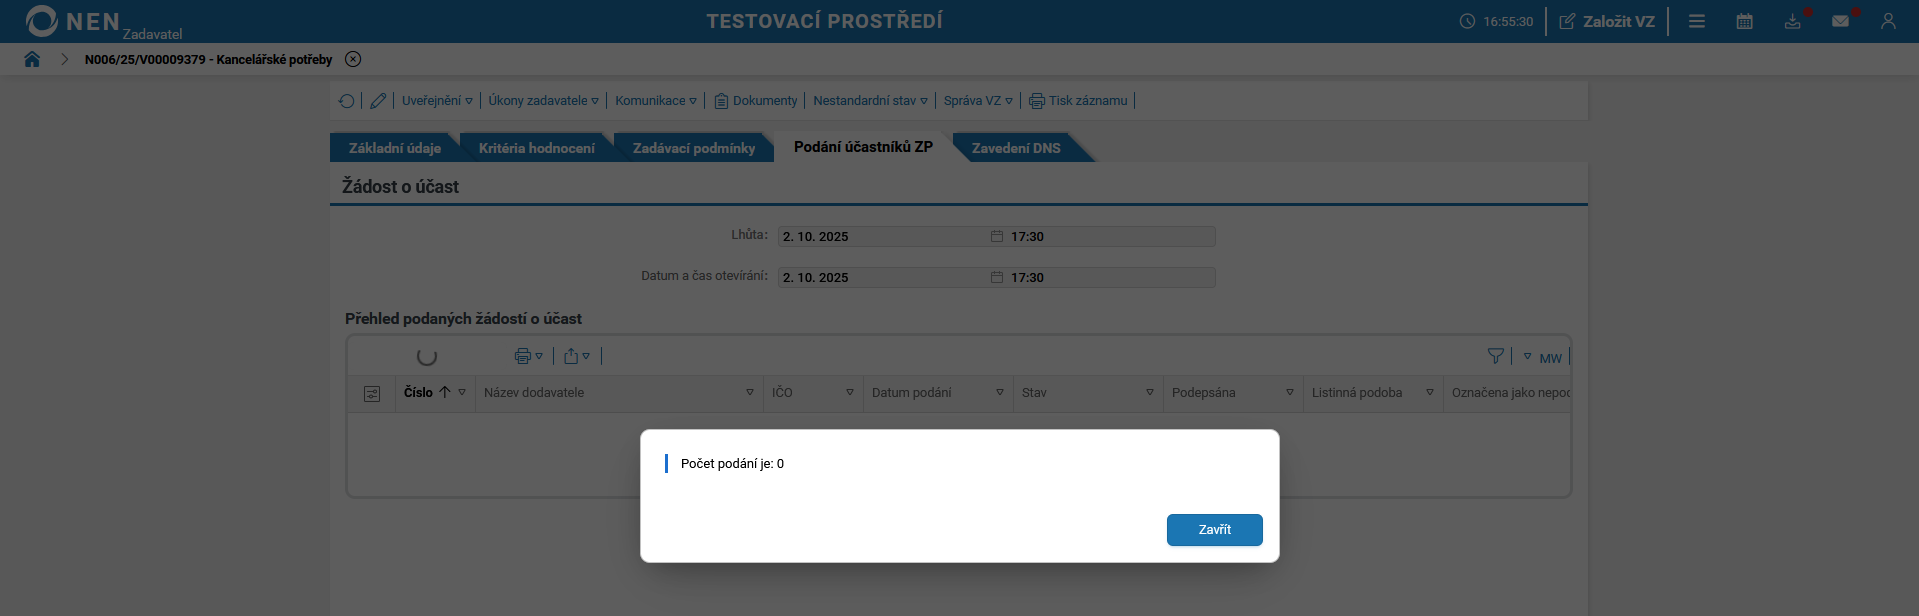The image size is (1919, 616).
Task: Select the Podání účastníků ZP tab
Action: (863, 147)
